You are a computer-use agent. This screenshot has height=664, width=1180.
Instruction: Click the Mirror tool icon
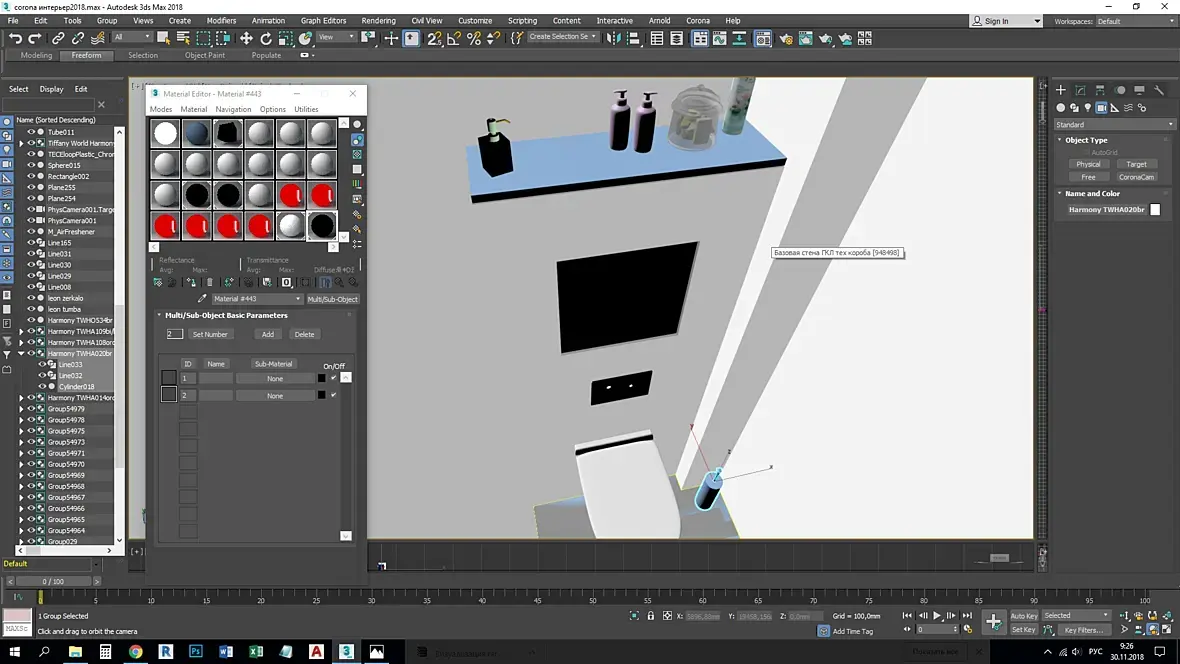613,38
